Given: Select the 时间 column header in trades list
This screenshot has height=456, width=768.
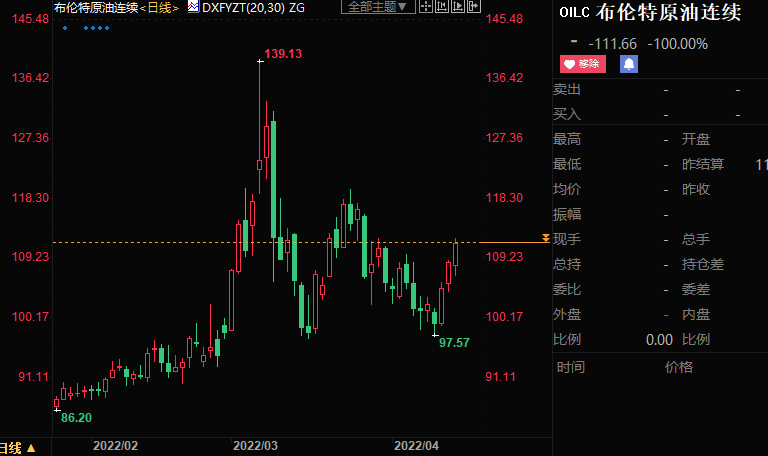Looking at the screenshot, I should point(570,367).
